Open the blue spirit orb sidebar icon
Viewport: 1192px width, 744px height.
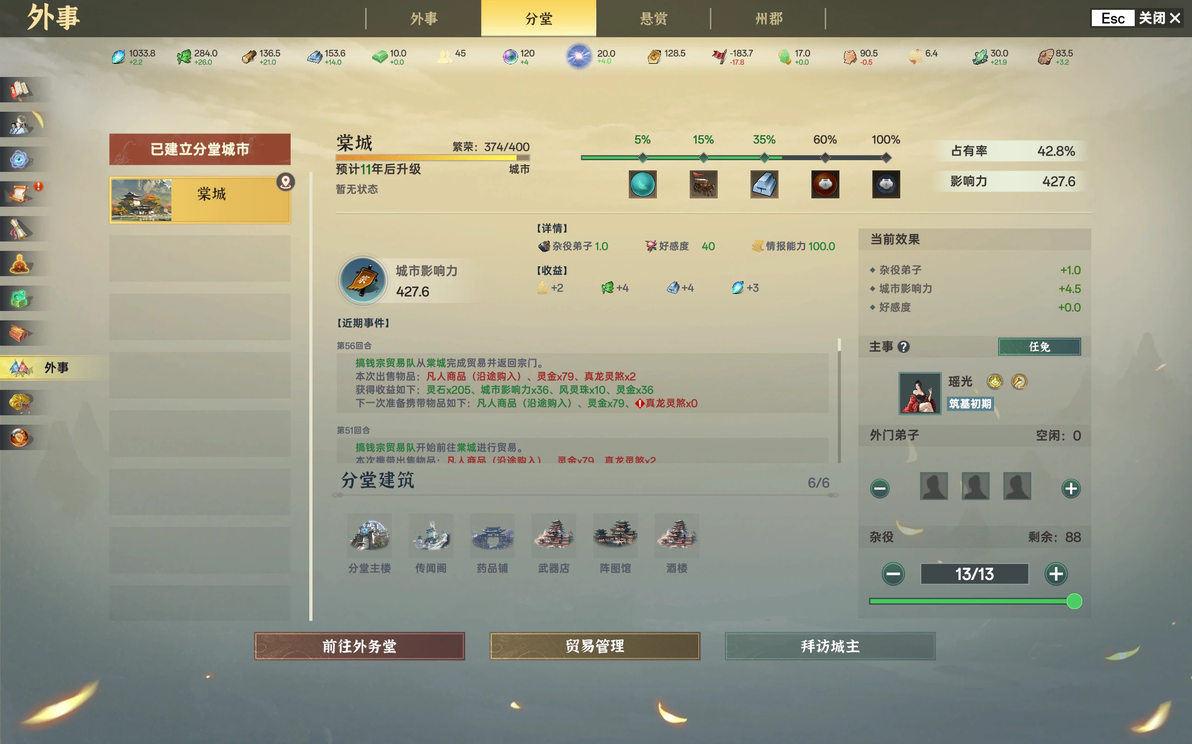pos(20,159)
